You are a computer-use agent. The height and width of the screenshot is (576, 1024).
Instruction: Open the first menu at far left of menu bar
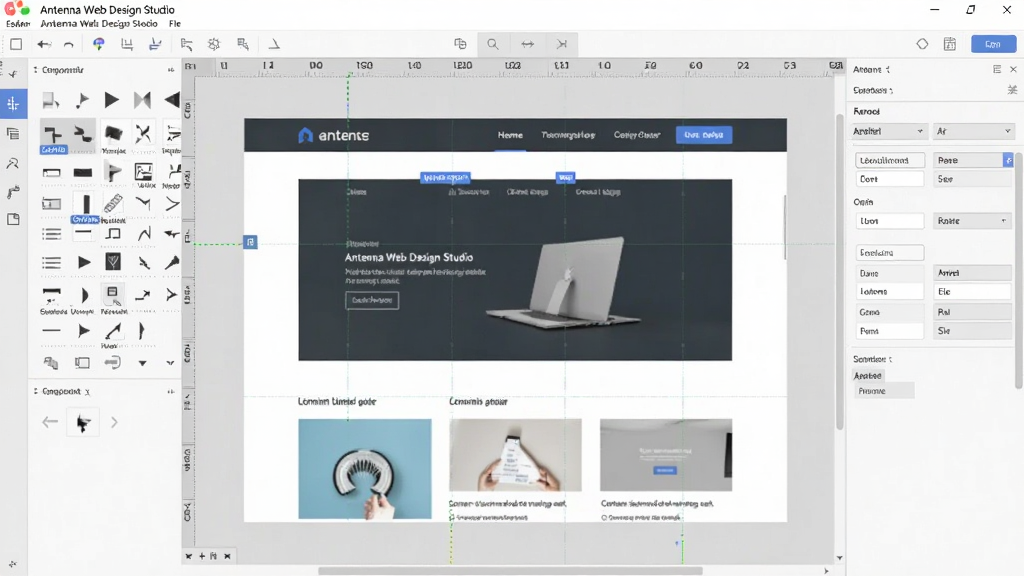coord(18,24)
